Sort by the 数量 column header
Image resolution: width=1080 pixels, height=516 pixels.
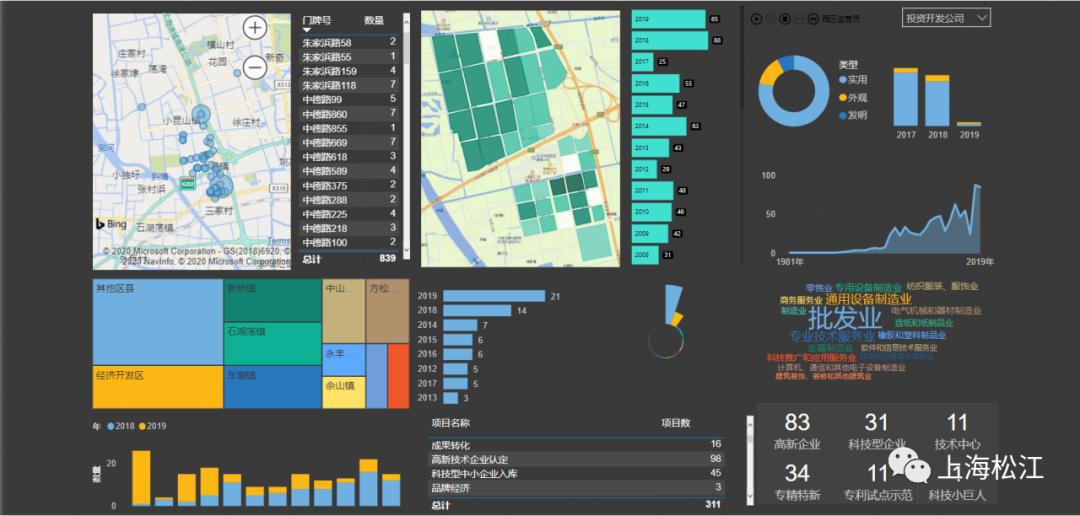[374, 21]
